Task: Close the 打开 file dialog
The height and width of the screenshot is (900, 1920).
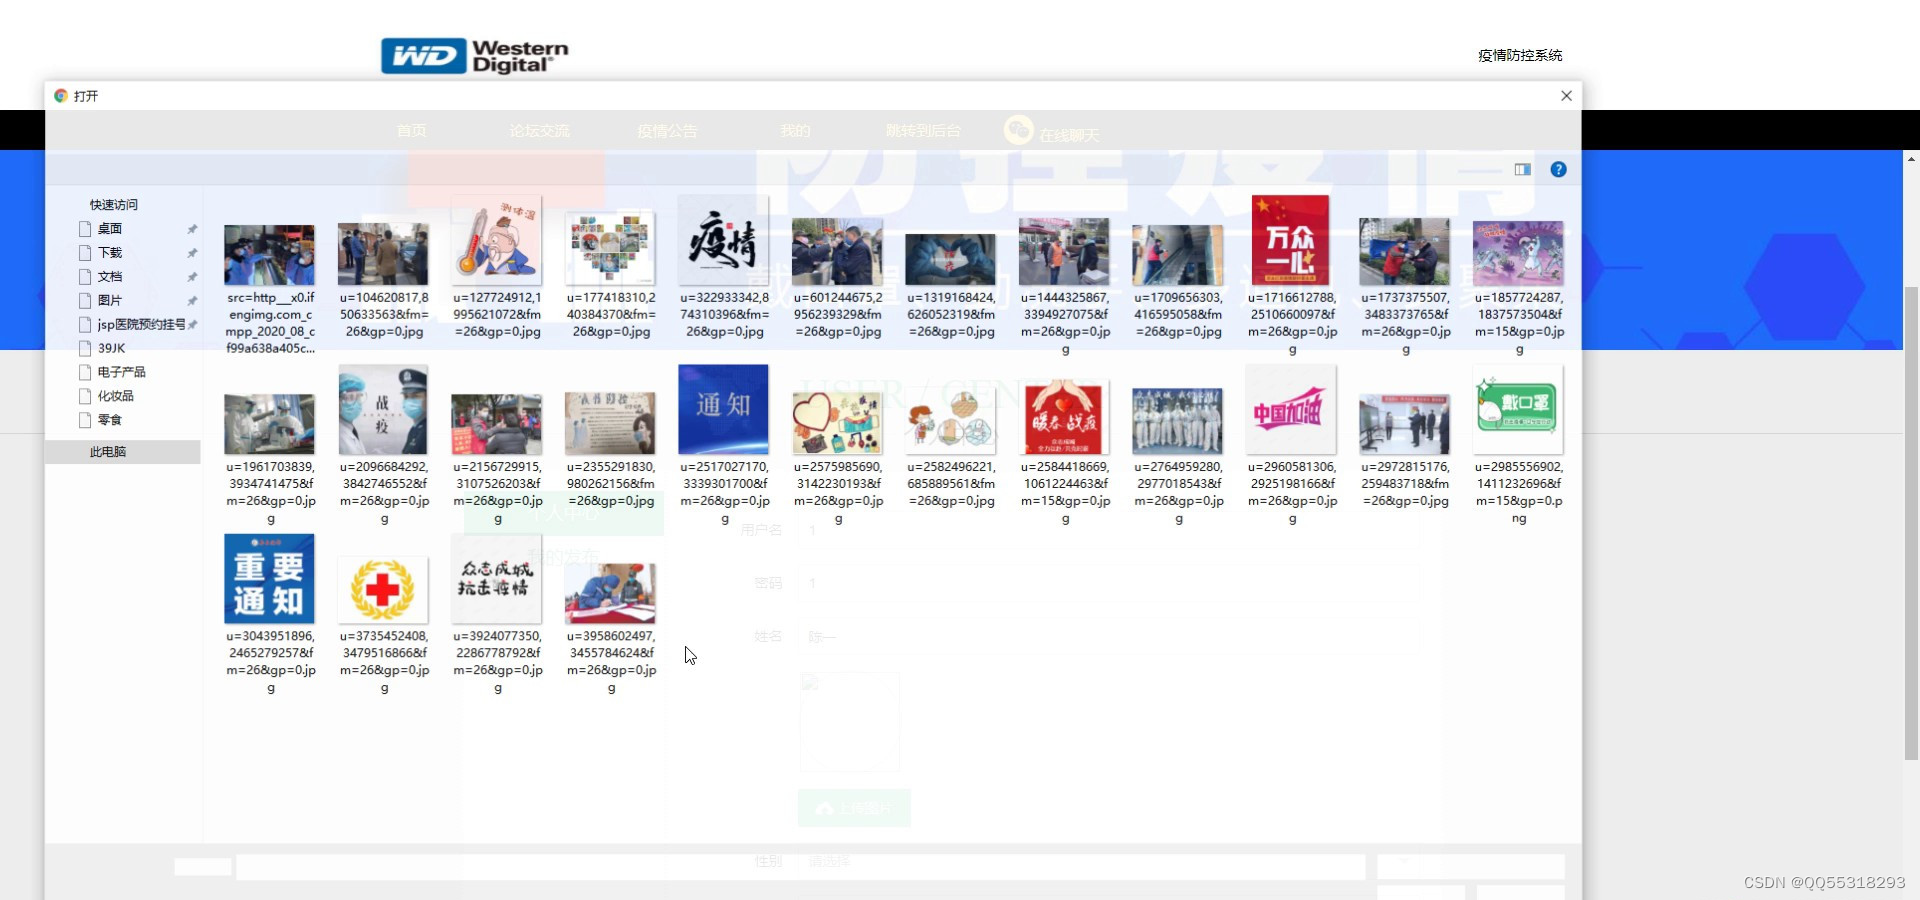Action: pyautogui.click(x=1566, y=96)
